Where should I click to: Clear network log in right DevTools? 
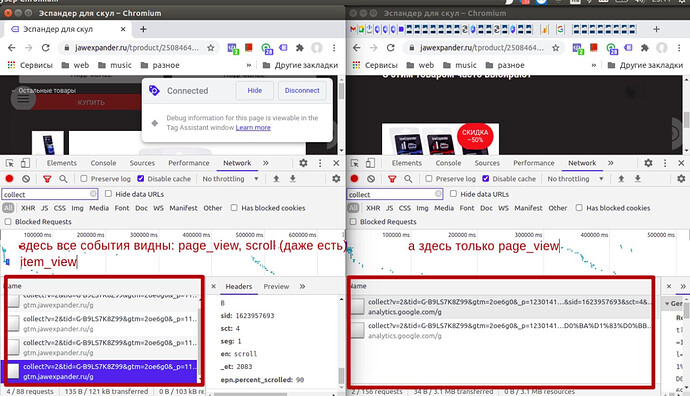click(x=371, y=179)
